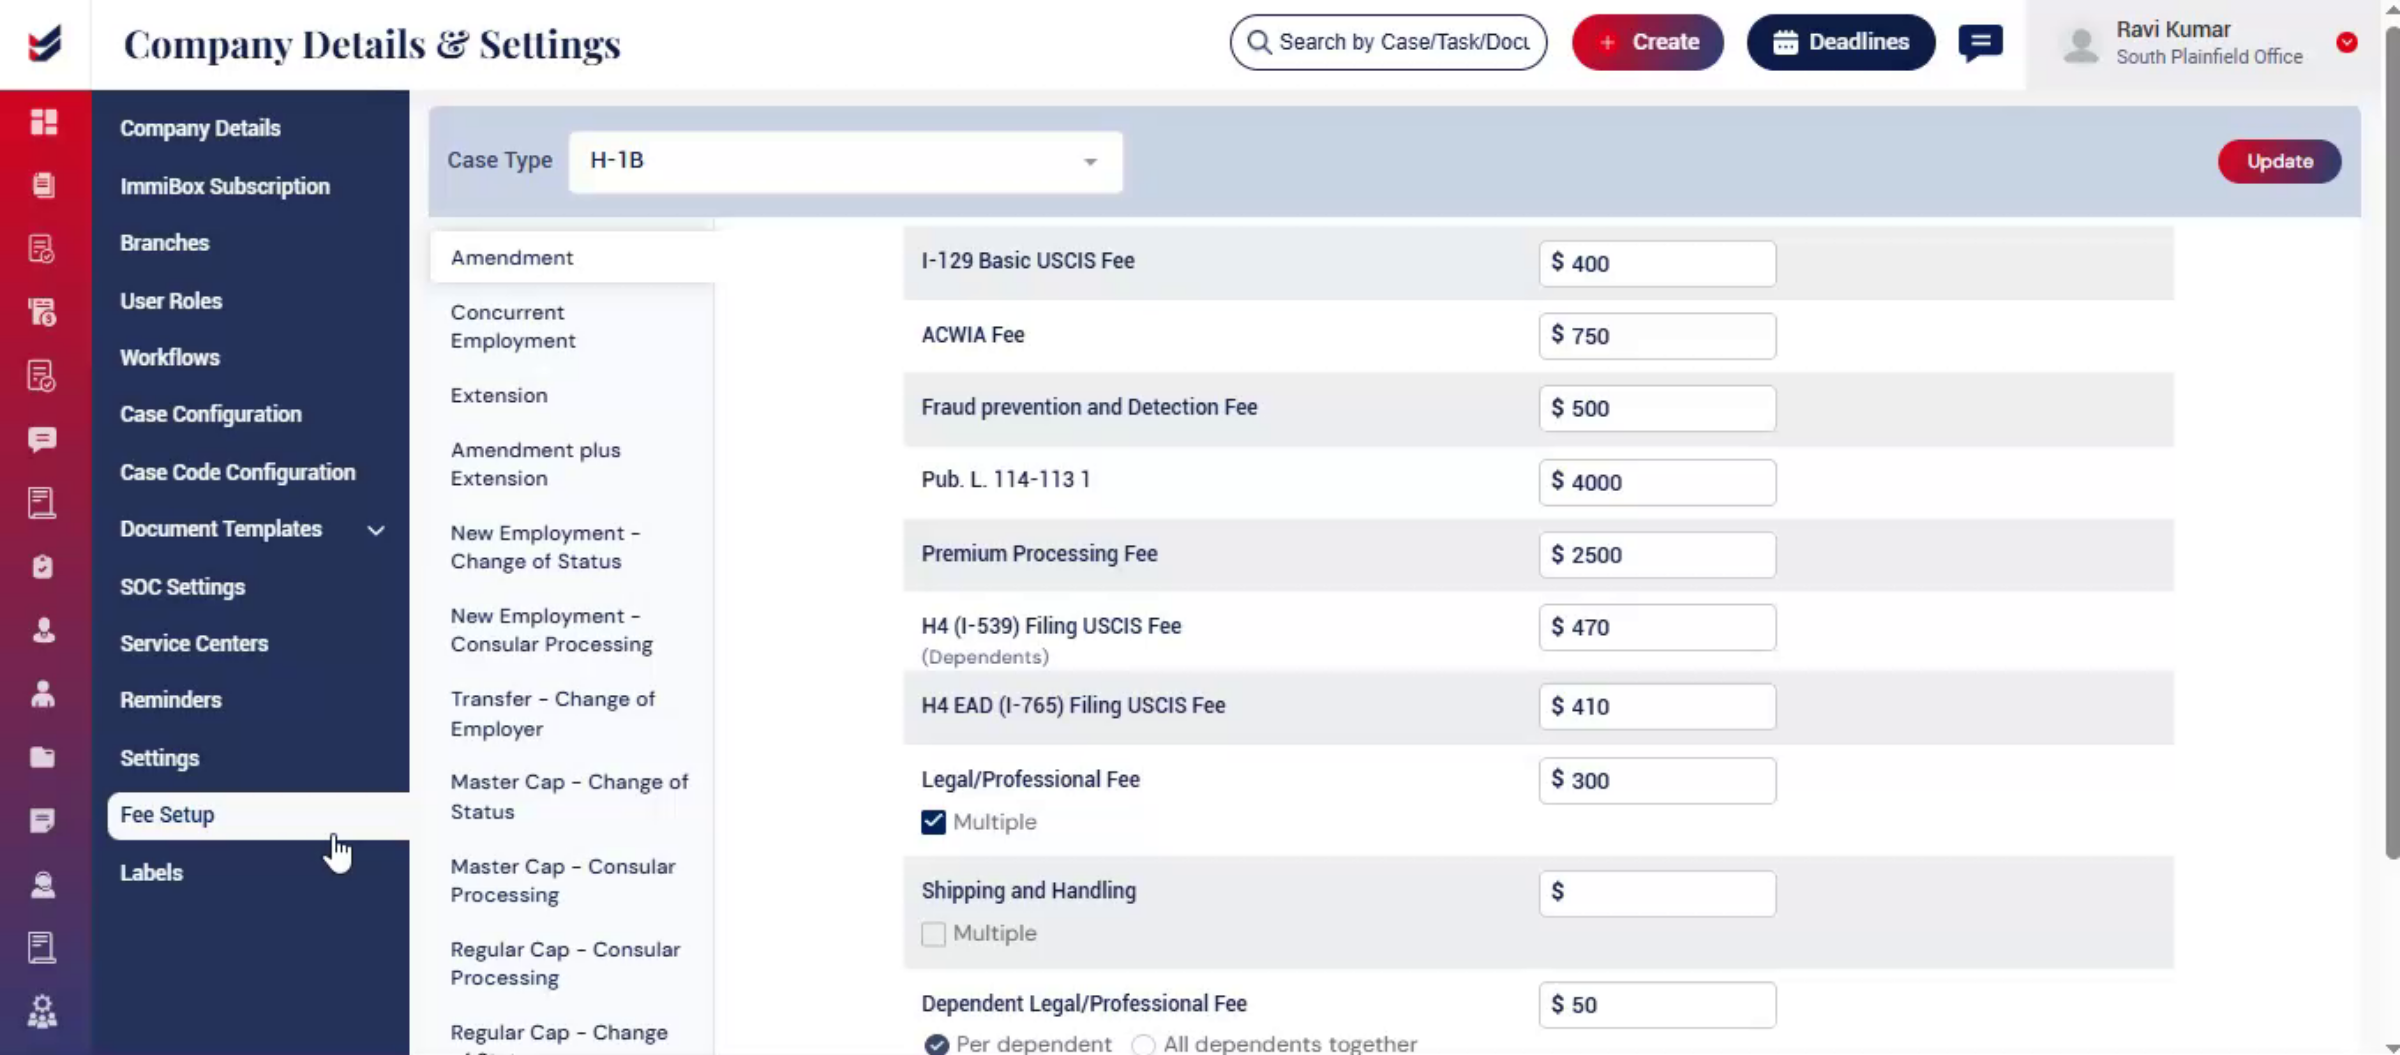Expand Document Templates chevron
The width and height of the screenshot is (2400, 1055).
click(376, 530)
